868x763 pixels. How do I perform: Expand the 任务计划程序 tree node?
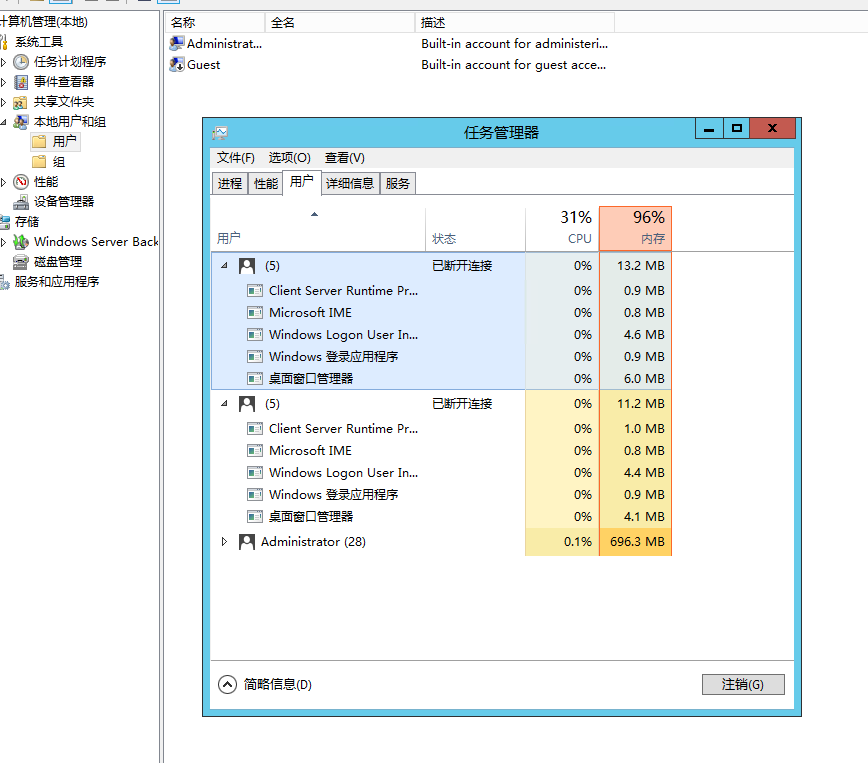(x=3, y=62)
